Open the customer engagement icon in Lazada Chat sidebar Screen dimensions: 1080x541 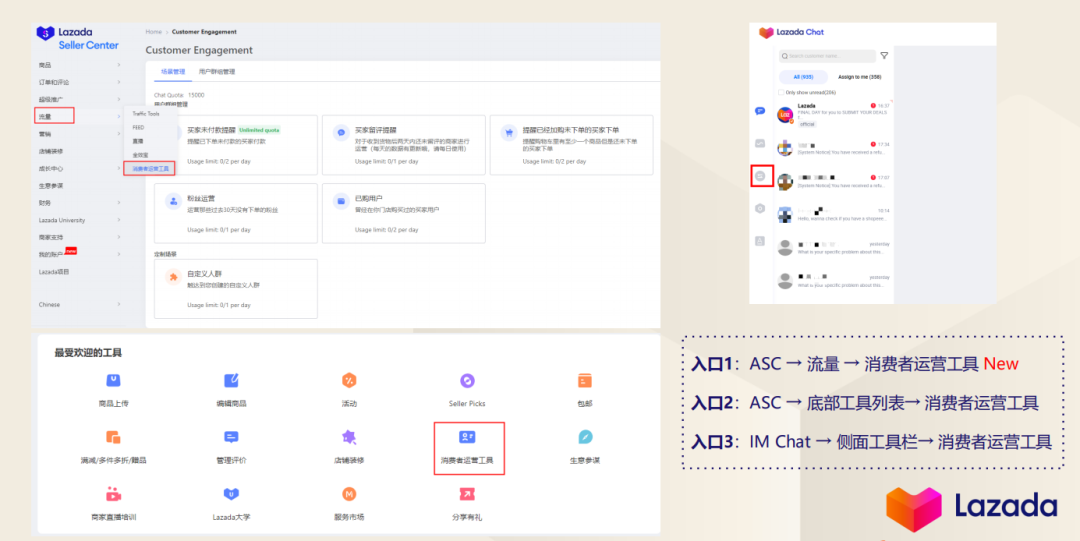[760, 176]
